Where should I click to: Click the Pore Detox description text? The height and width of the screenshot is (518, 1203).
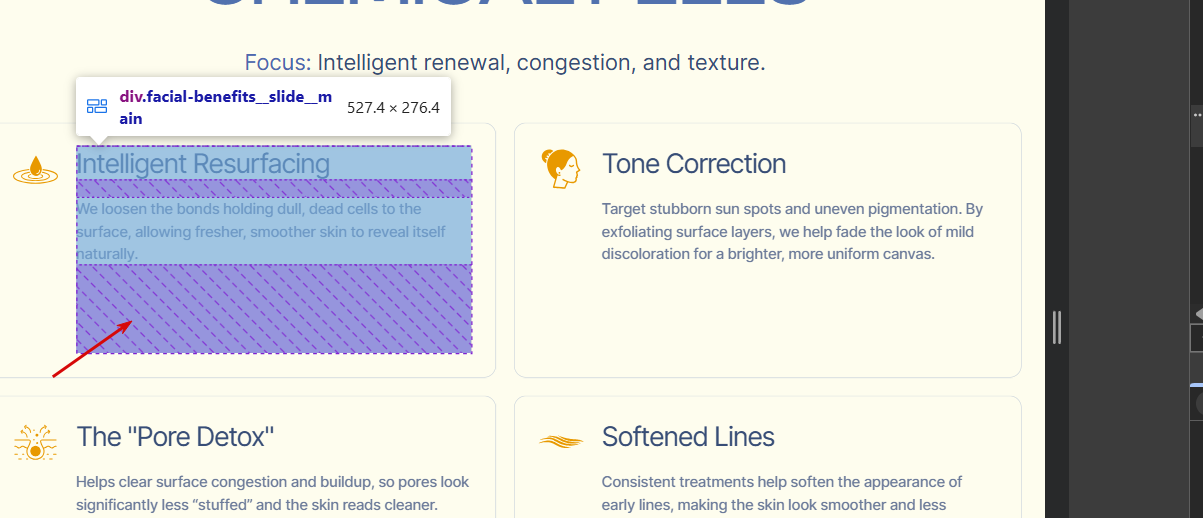coord(272,494)
